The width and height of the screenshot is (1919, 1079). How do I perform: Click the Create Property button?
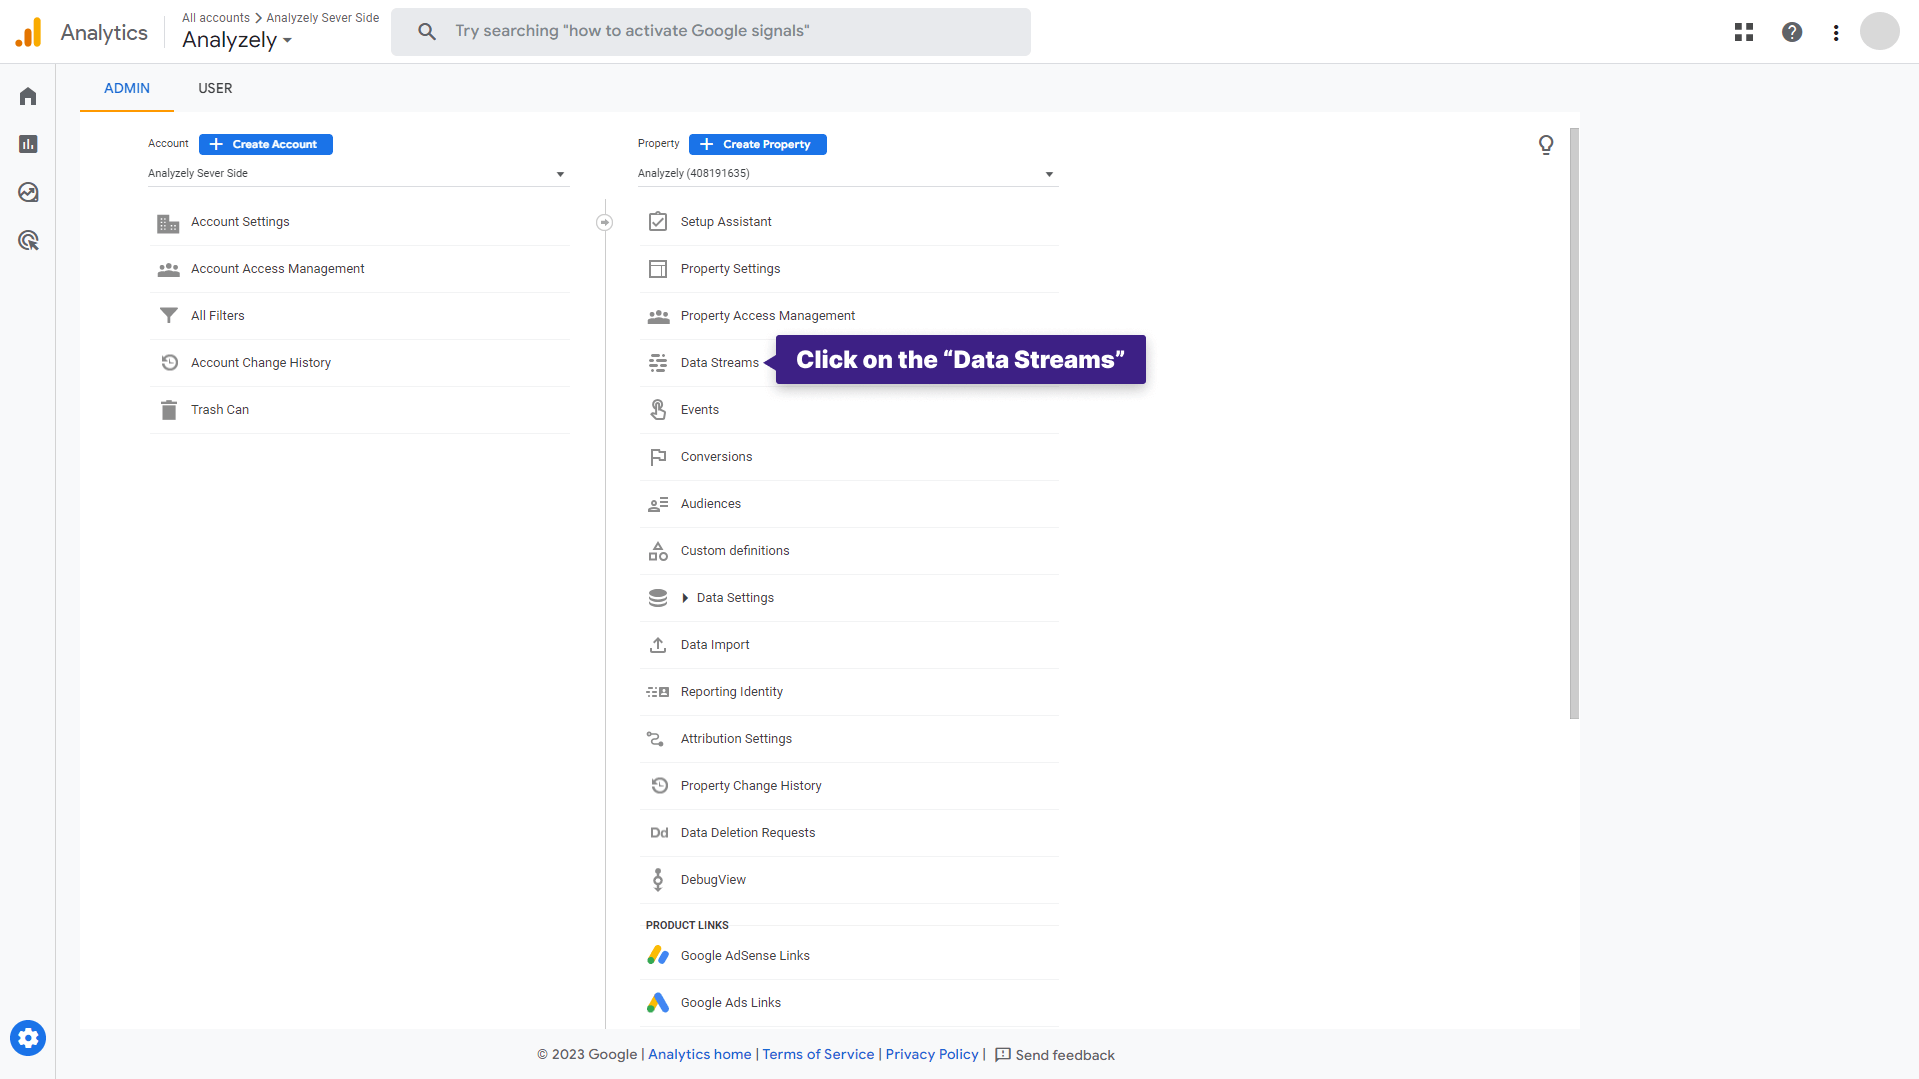click(x=758, y=144)
